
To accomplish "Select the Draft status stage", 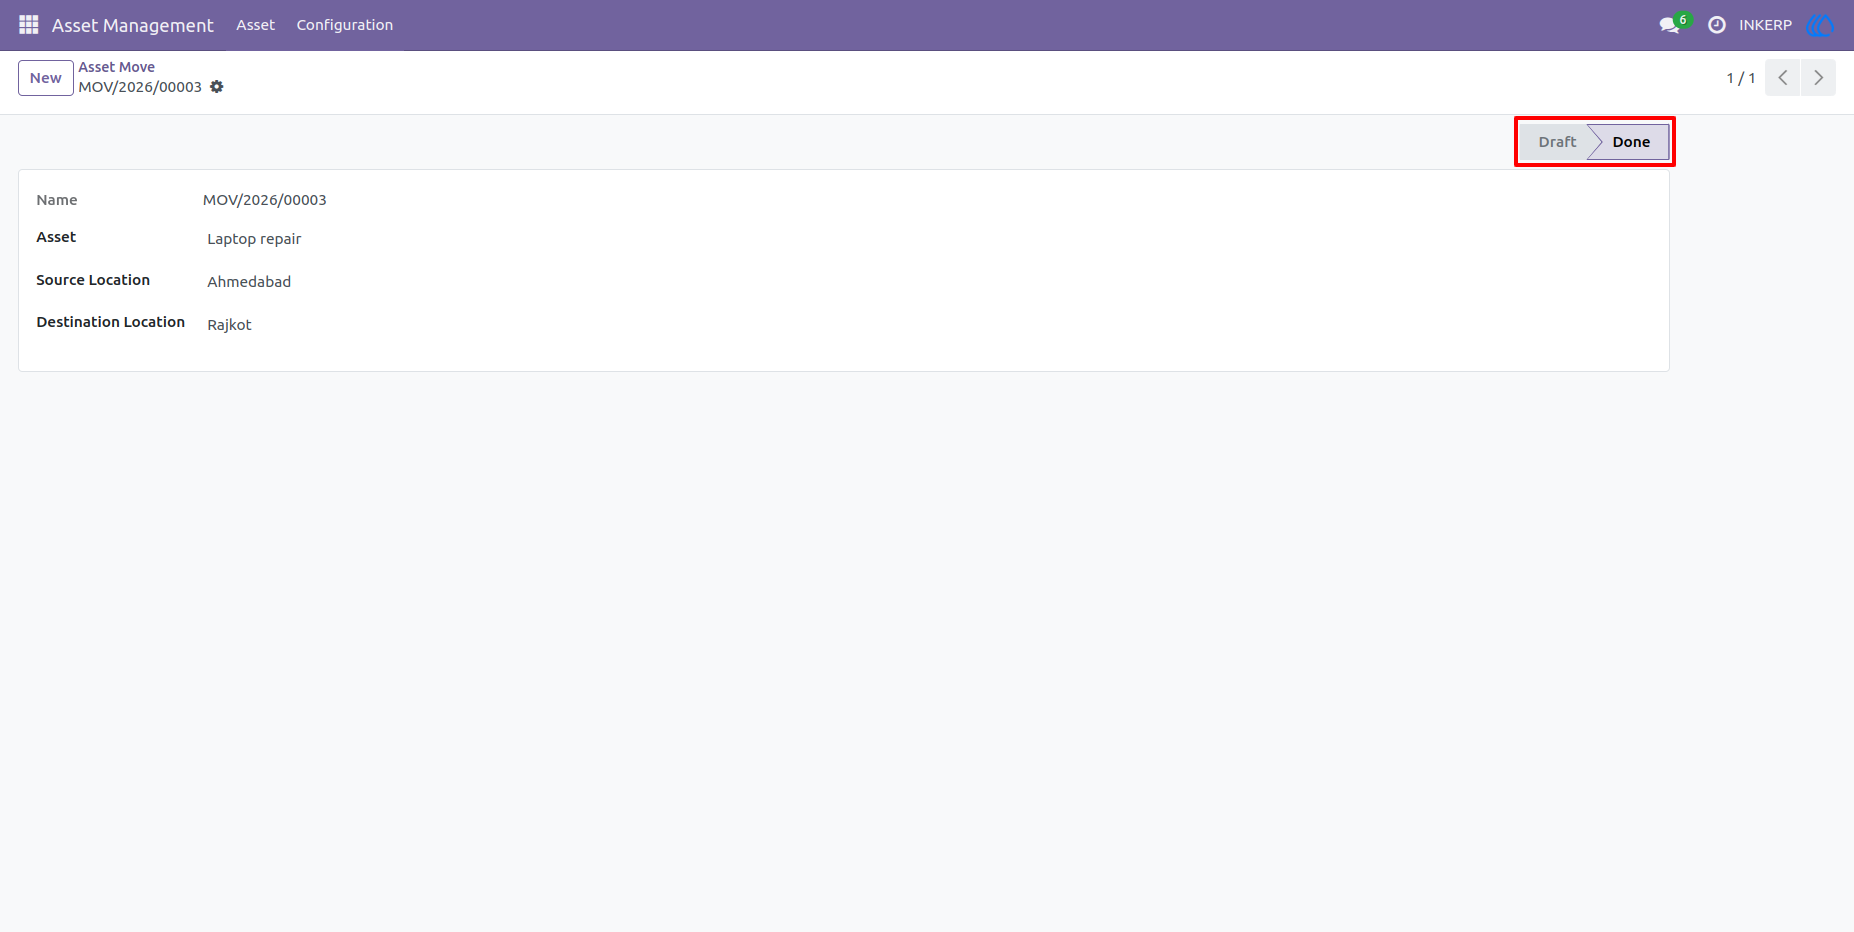I will 1557,142.
